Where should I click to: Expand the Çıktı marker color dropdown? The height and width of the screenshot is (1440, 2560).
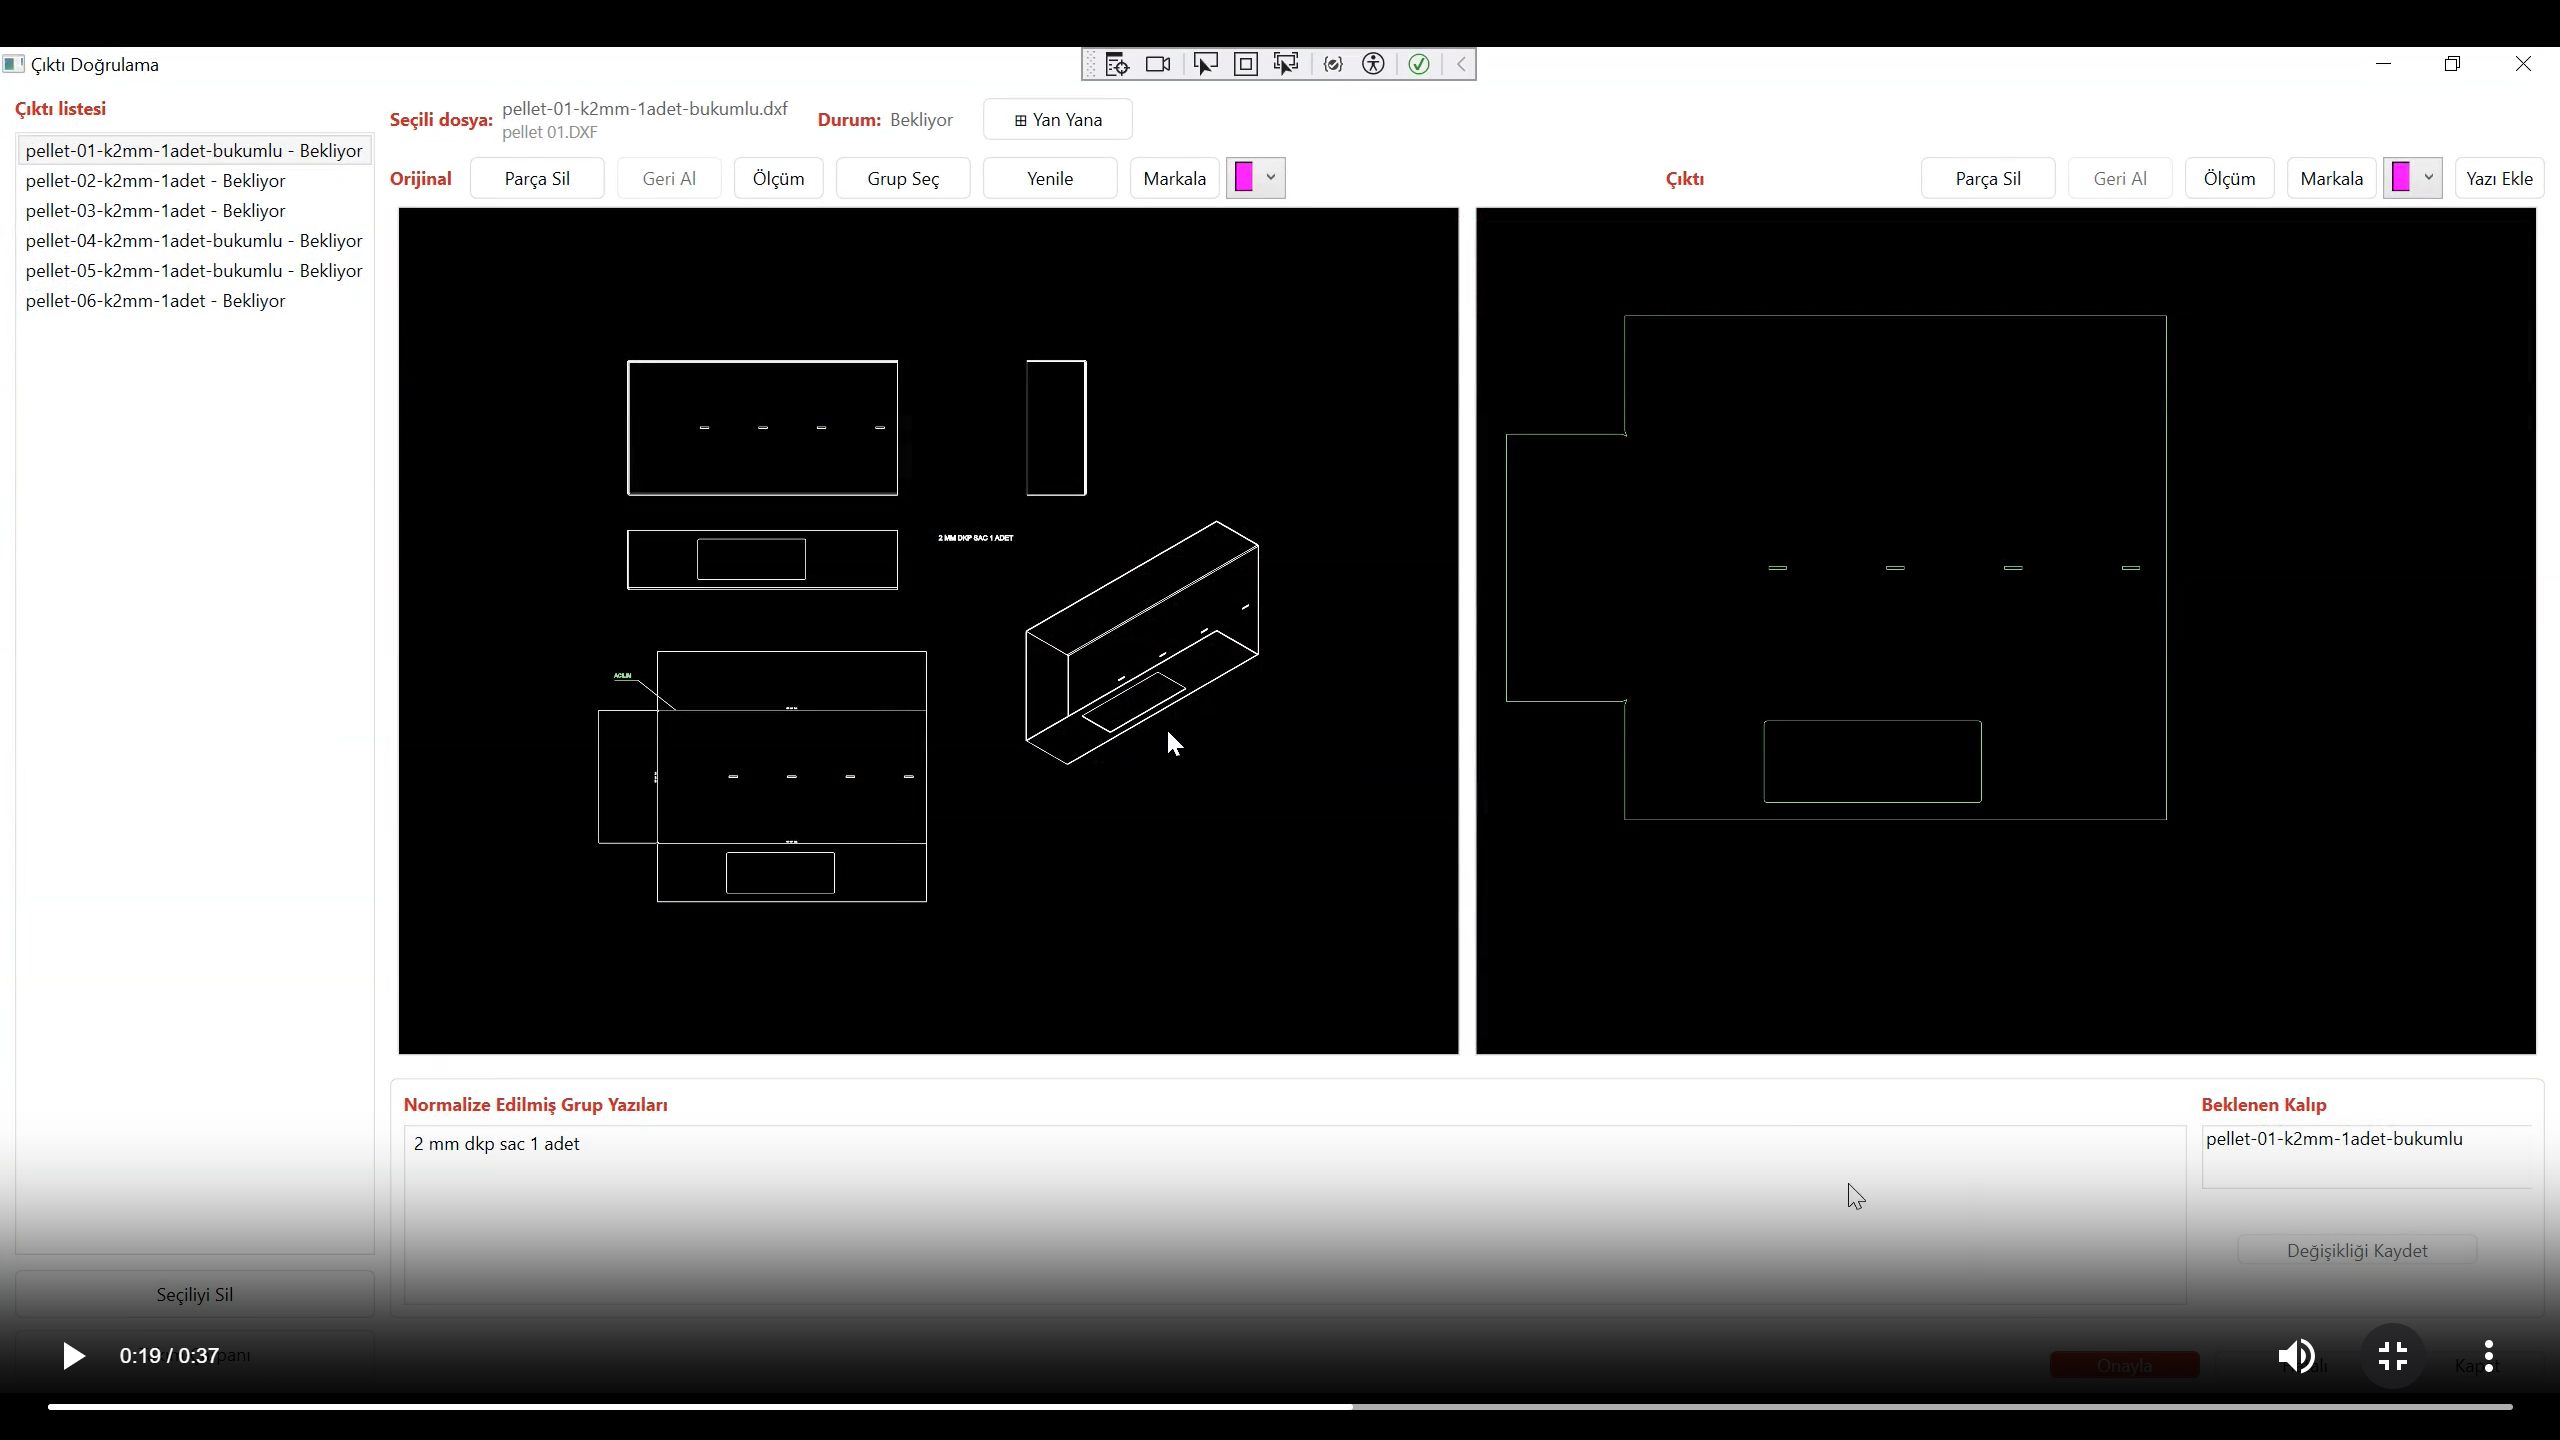pos(2427,178)
